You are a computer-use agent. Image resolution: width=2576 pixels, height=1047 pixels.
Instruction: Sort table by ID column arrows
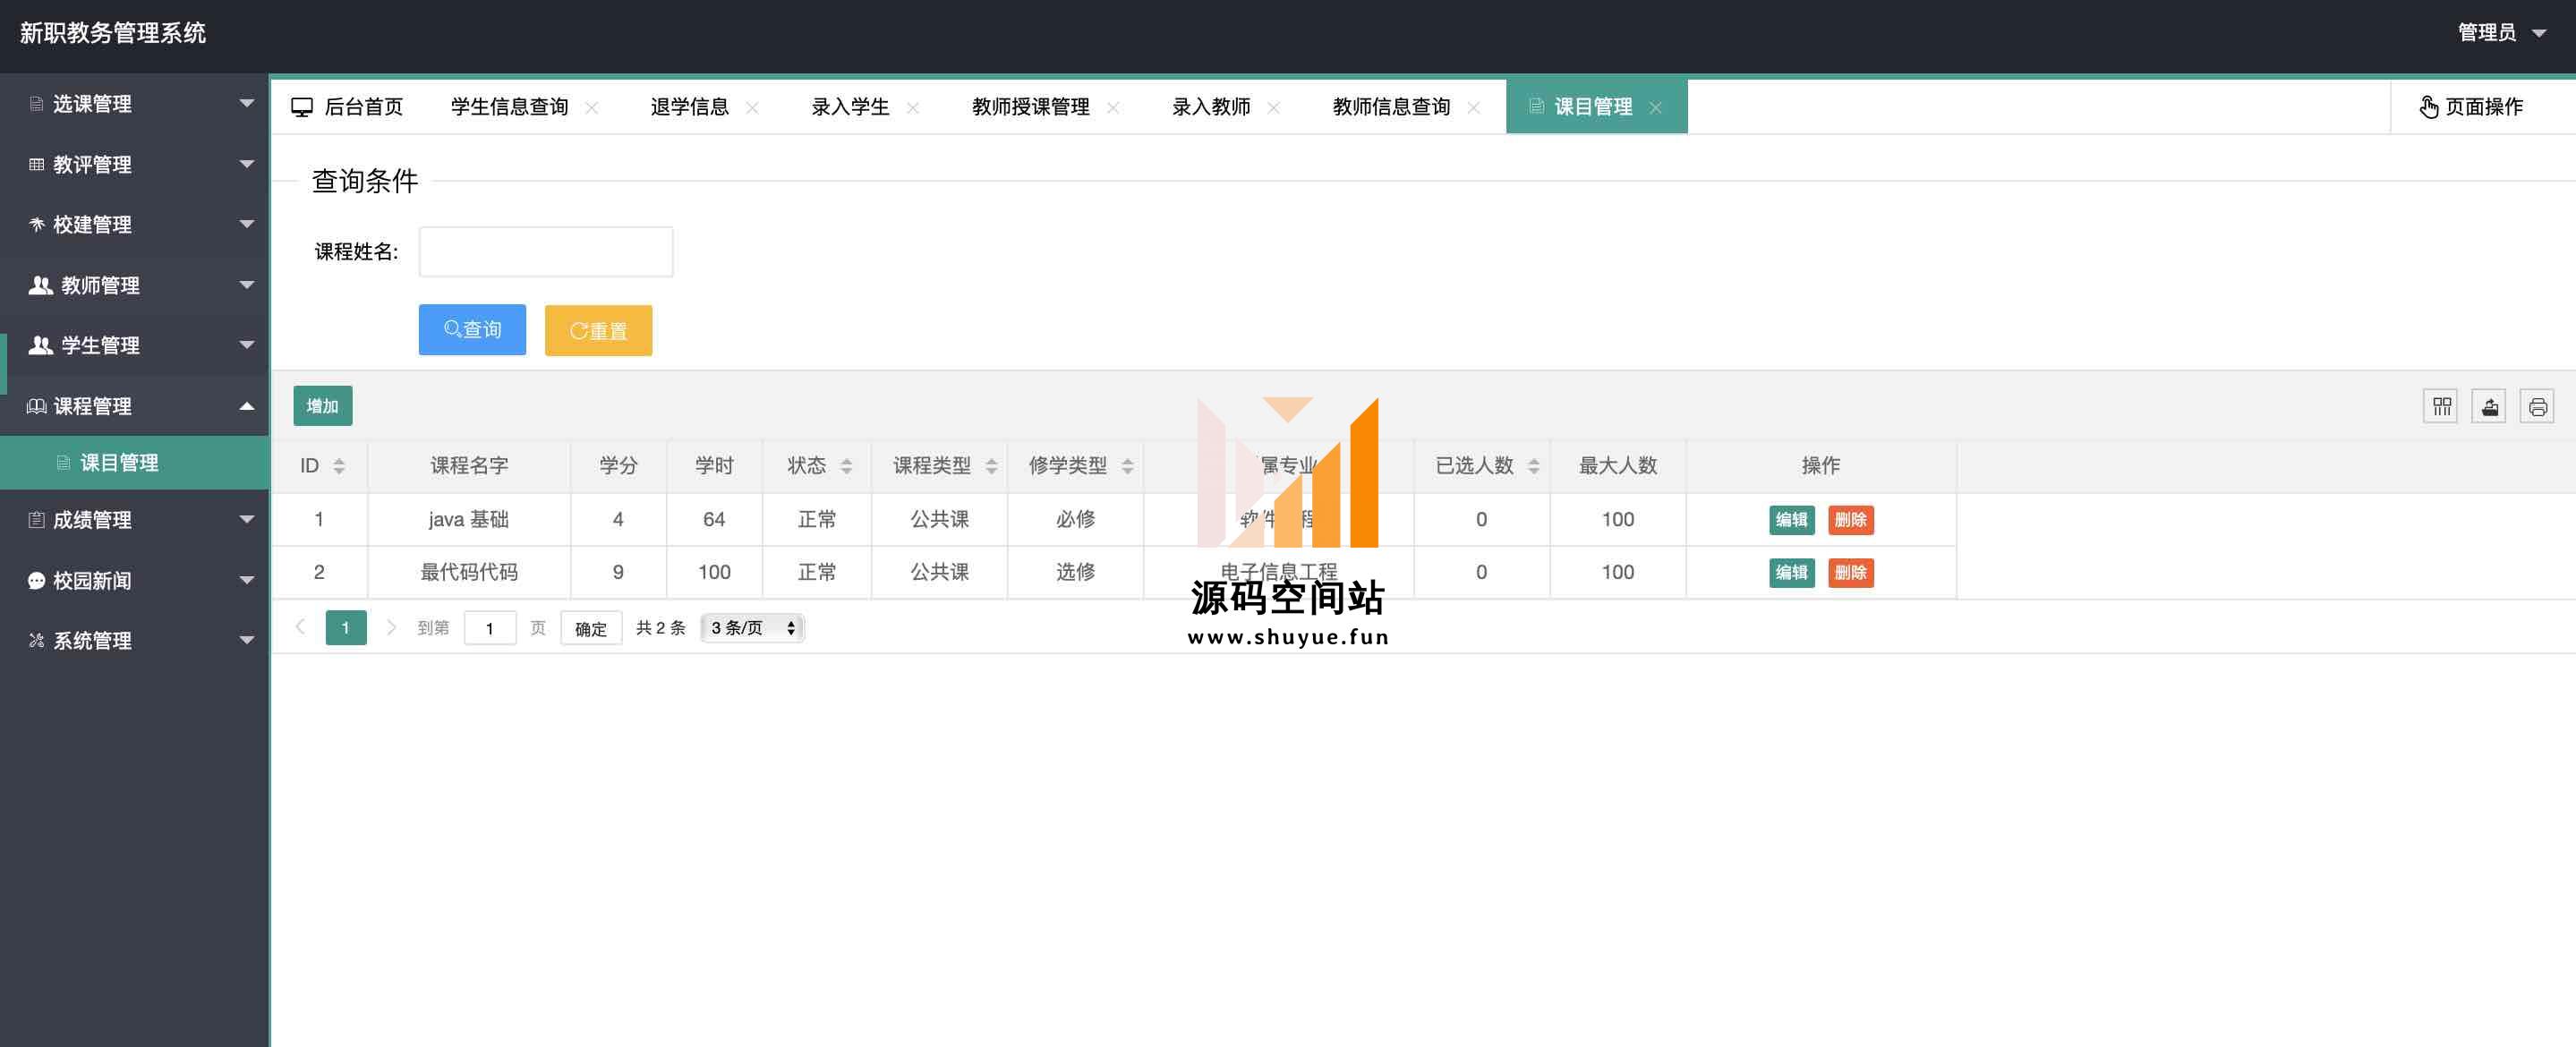click(x=339, y=466)
